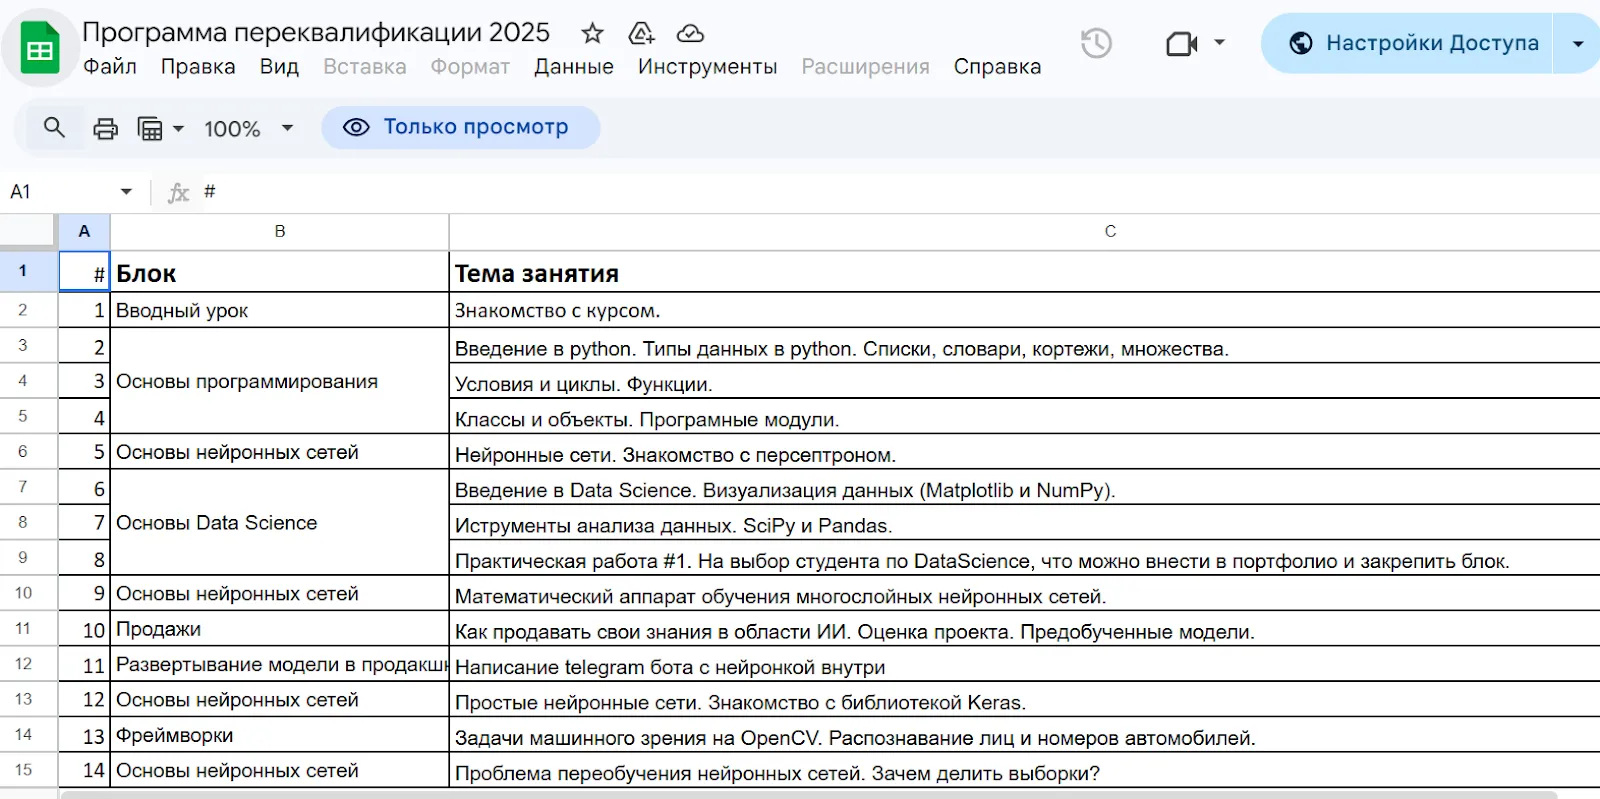
Task: Open the Файл menu
Action: coord(110,67)
